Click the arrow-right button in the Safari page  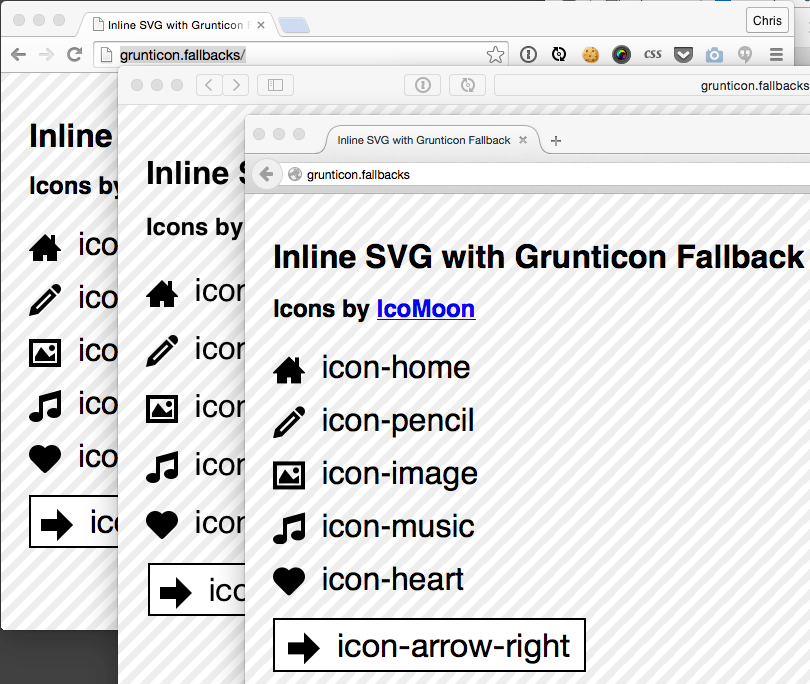pyautogui.click(x=197, y=589)
